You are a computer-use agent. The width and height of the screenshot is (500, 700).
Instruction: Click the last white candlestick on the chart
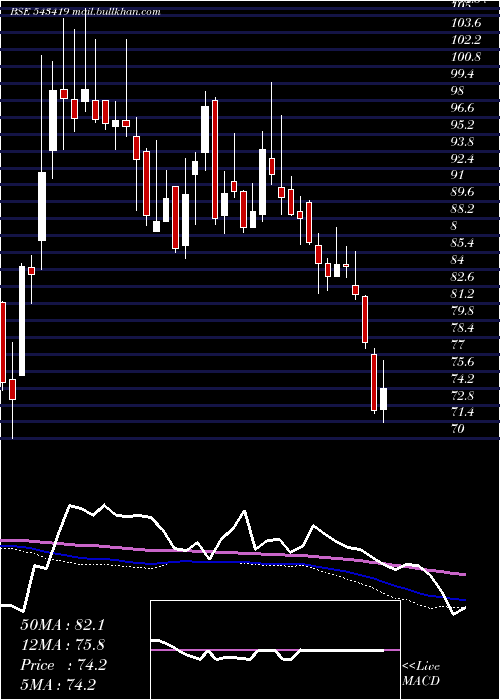pos(383,399)
